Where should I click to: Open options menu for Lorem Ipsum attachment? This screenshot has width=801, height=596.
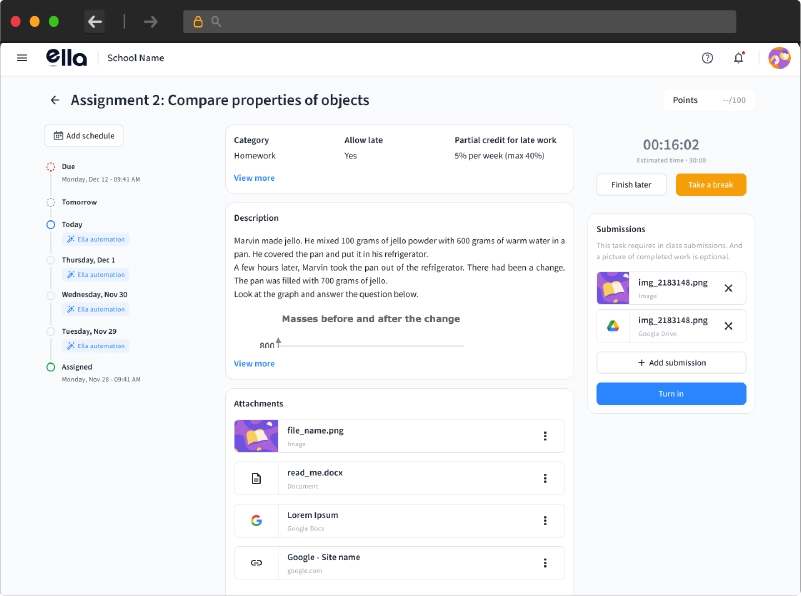[545, 520]
